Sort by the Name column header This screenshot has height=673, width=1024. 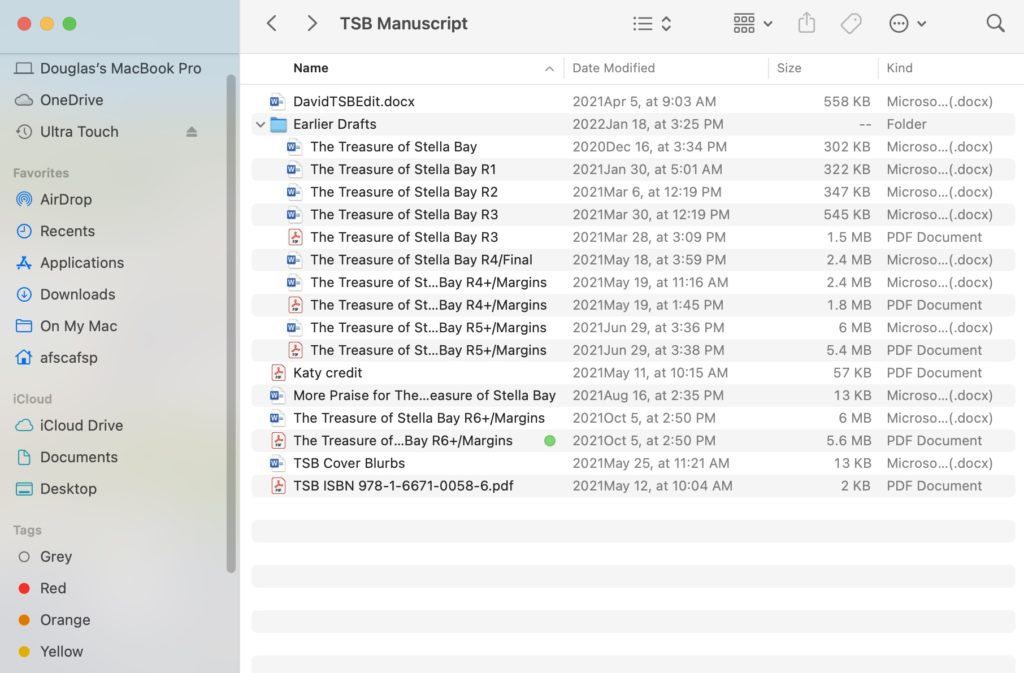coord(311,68)
